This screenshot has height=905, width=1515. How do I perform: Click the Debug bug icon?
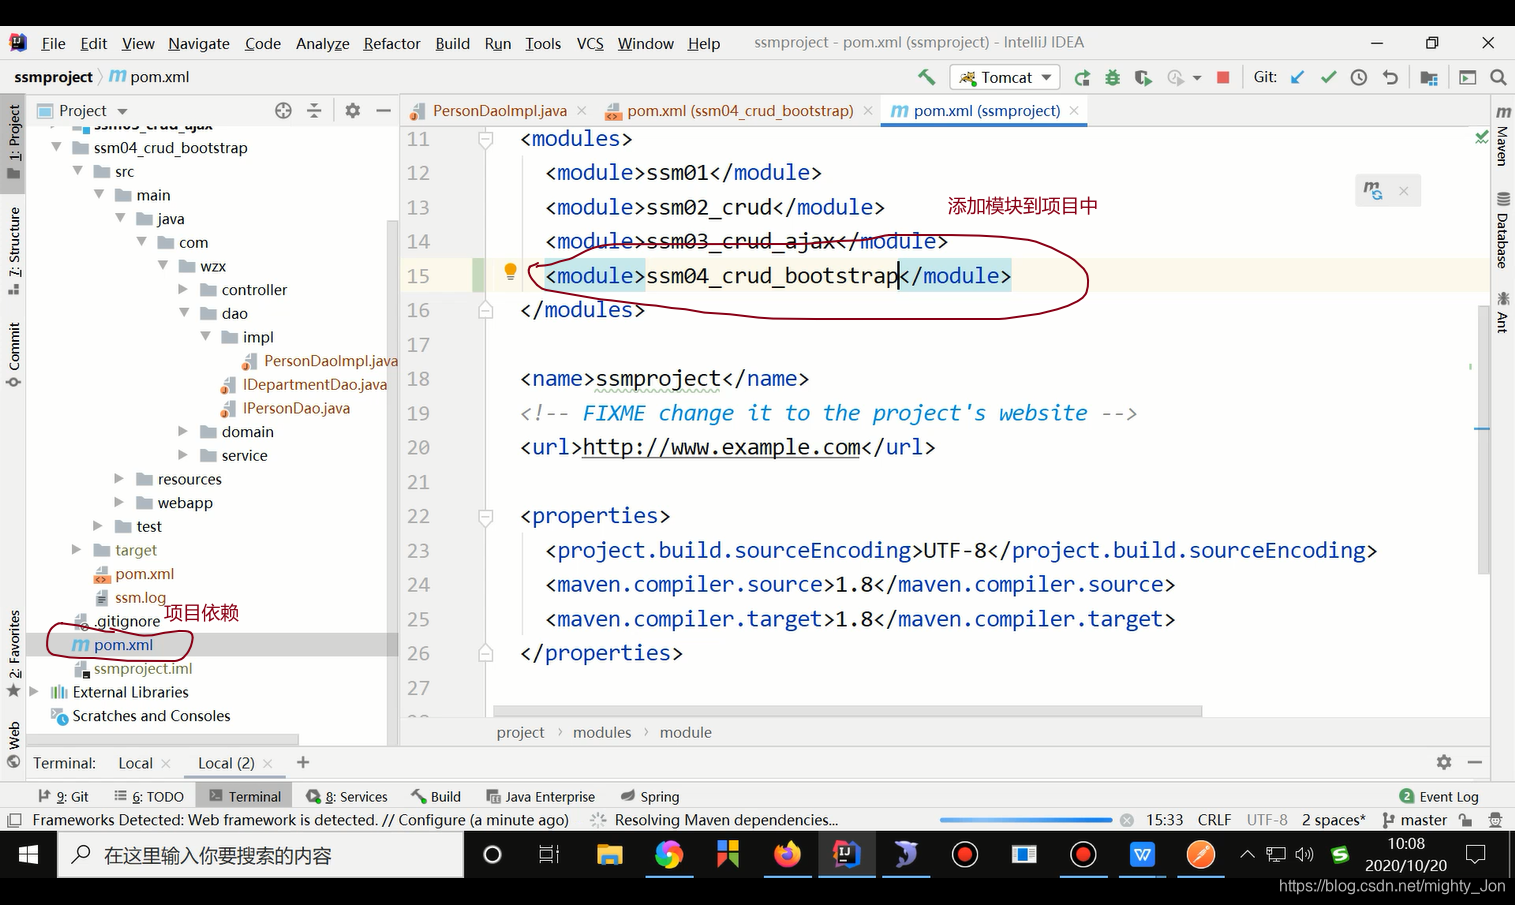pos(1112,77)
